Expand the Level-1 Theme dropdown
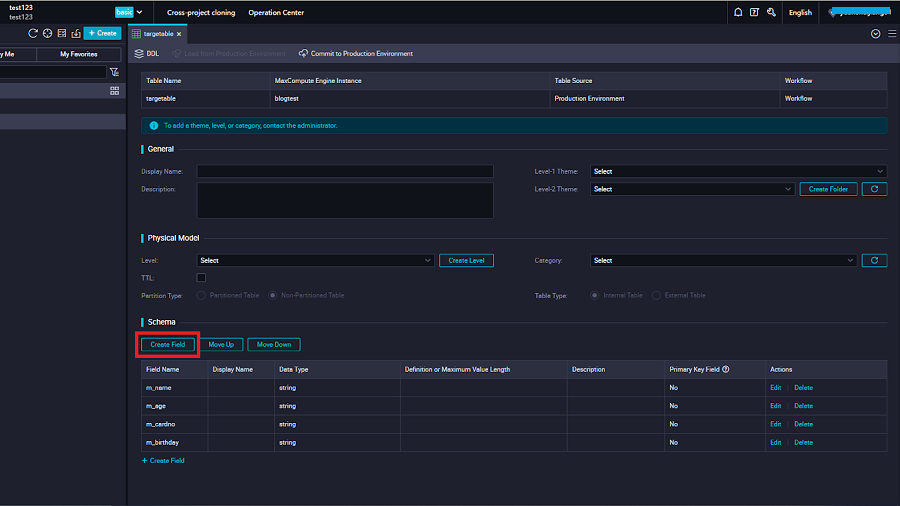This screenshot has height=506, width=900. coord(738,171)
